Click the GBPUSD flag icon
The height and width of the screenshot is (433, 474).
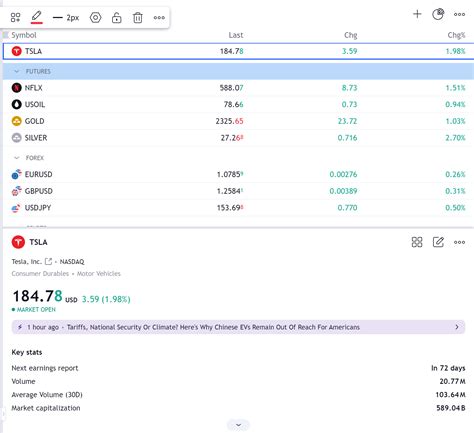[x=16, y=191]
